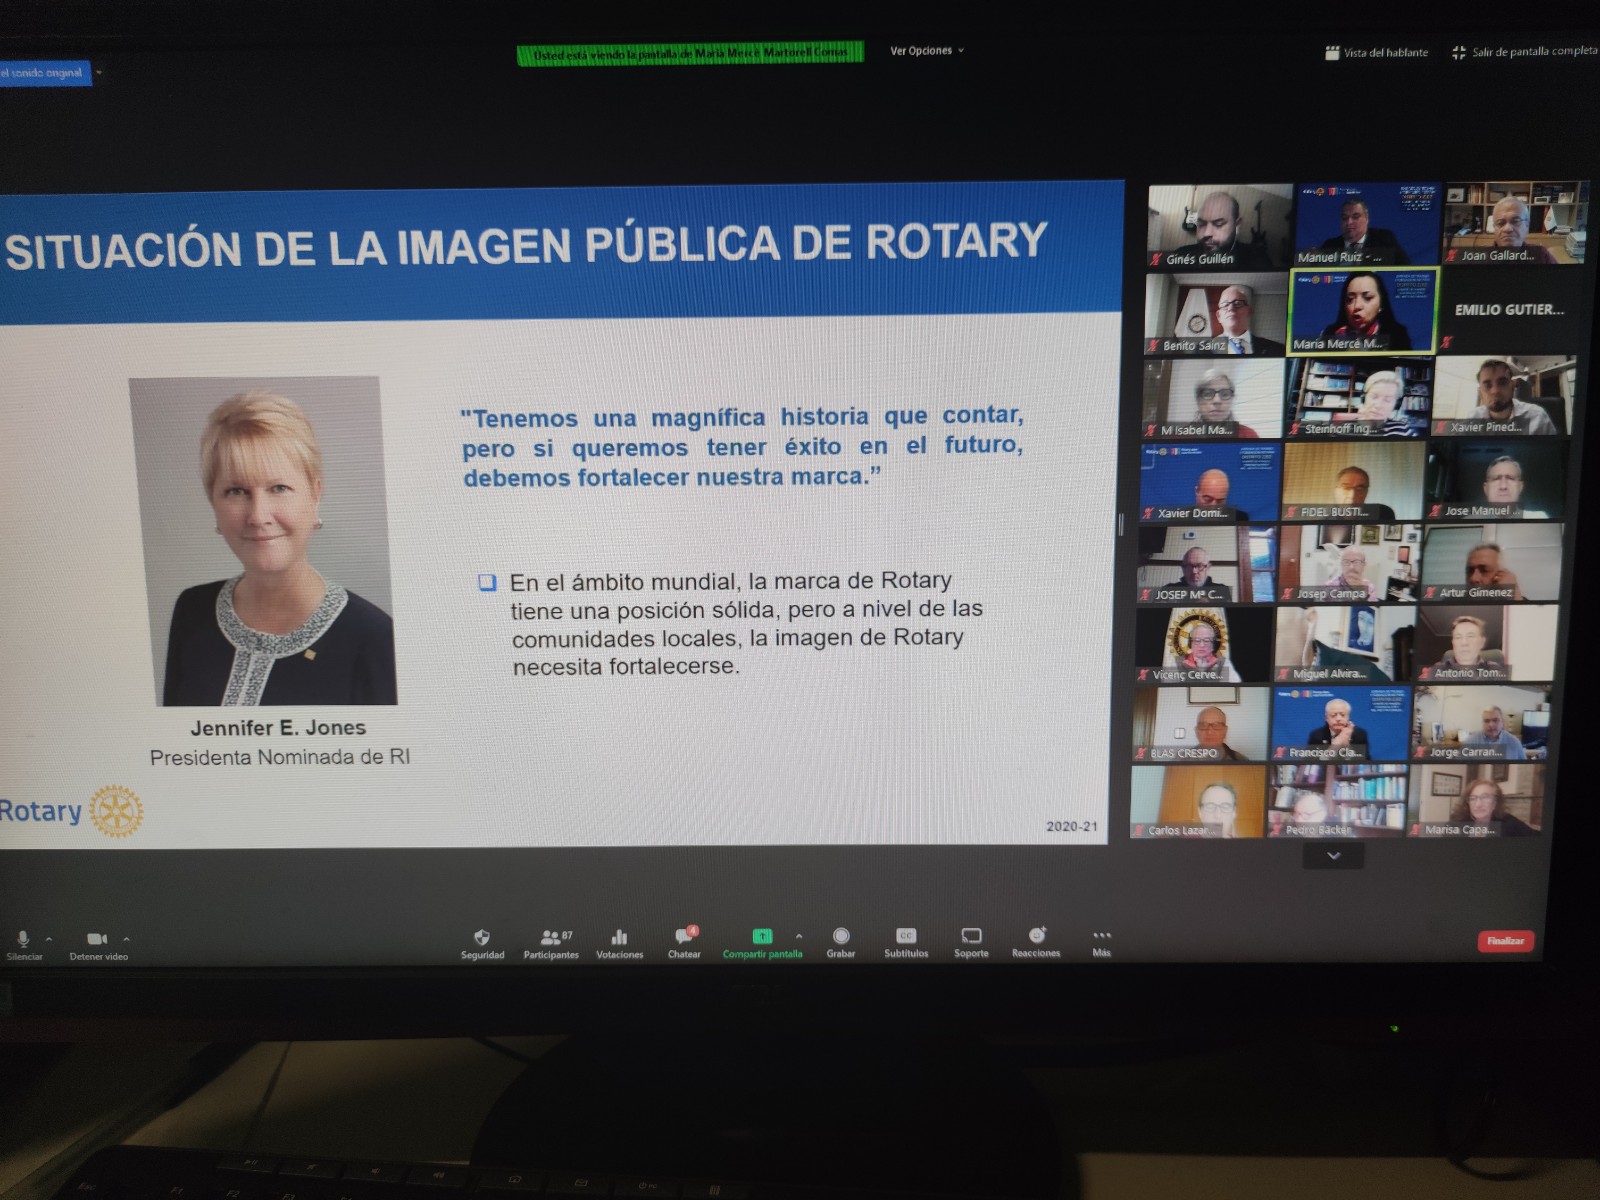Open the Seguridad shield icon
Image resolution: width=1600 pixels, height=1200 pixels.
482,938
